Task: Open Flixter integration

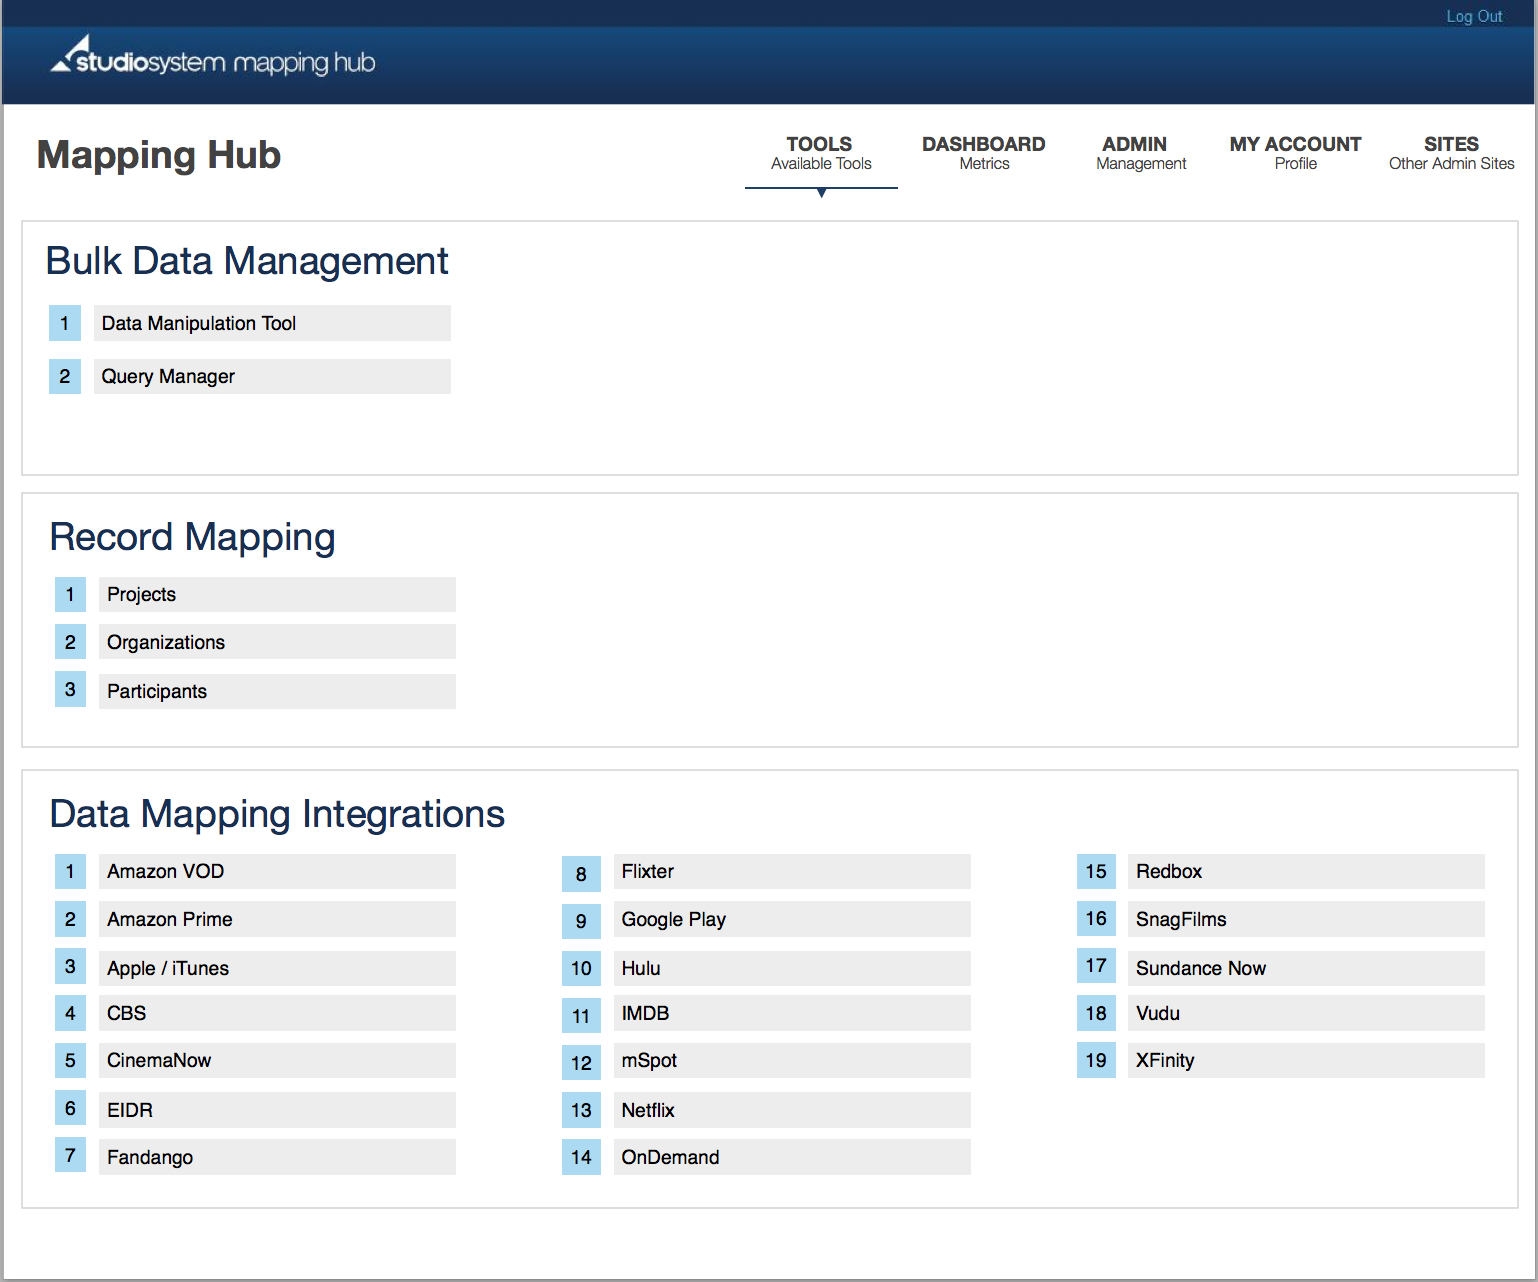Action: 792,871
